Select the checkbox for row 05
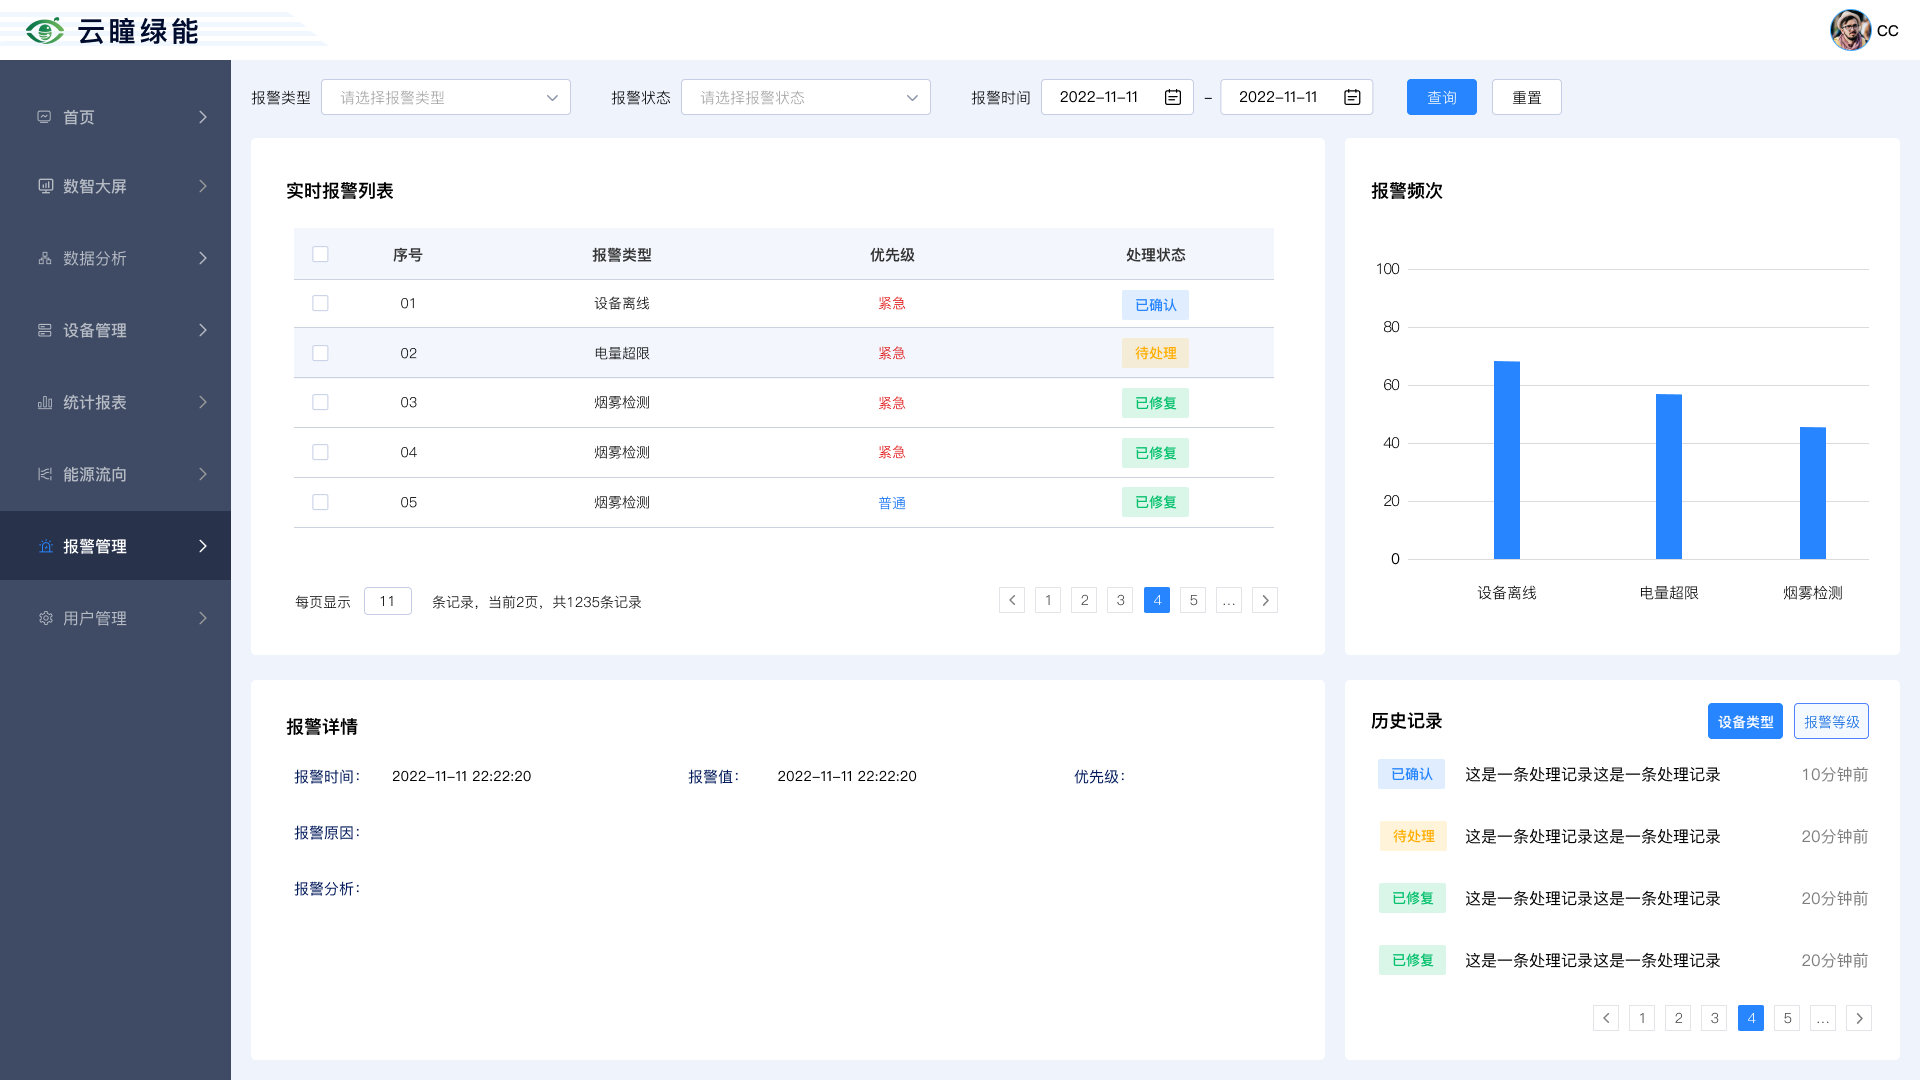This screenshot has width=1920, height=1080. tap(320, 502)
